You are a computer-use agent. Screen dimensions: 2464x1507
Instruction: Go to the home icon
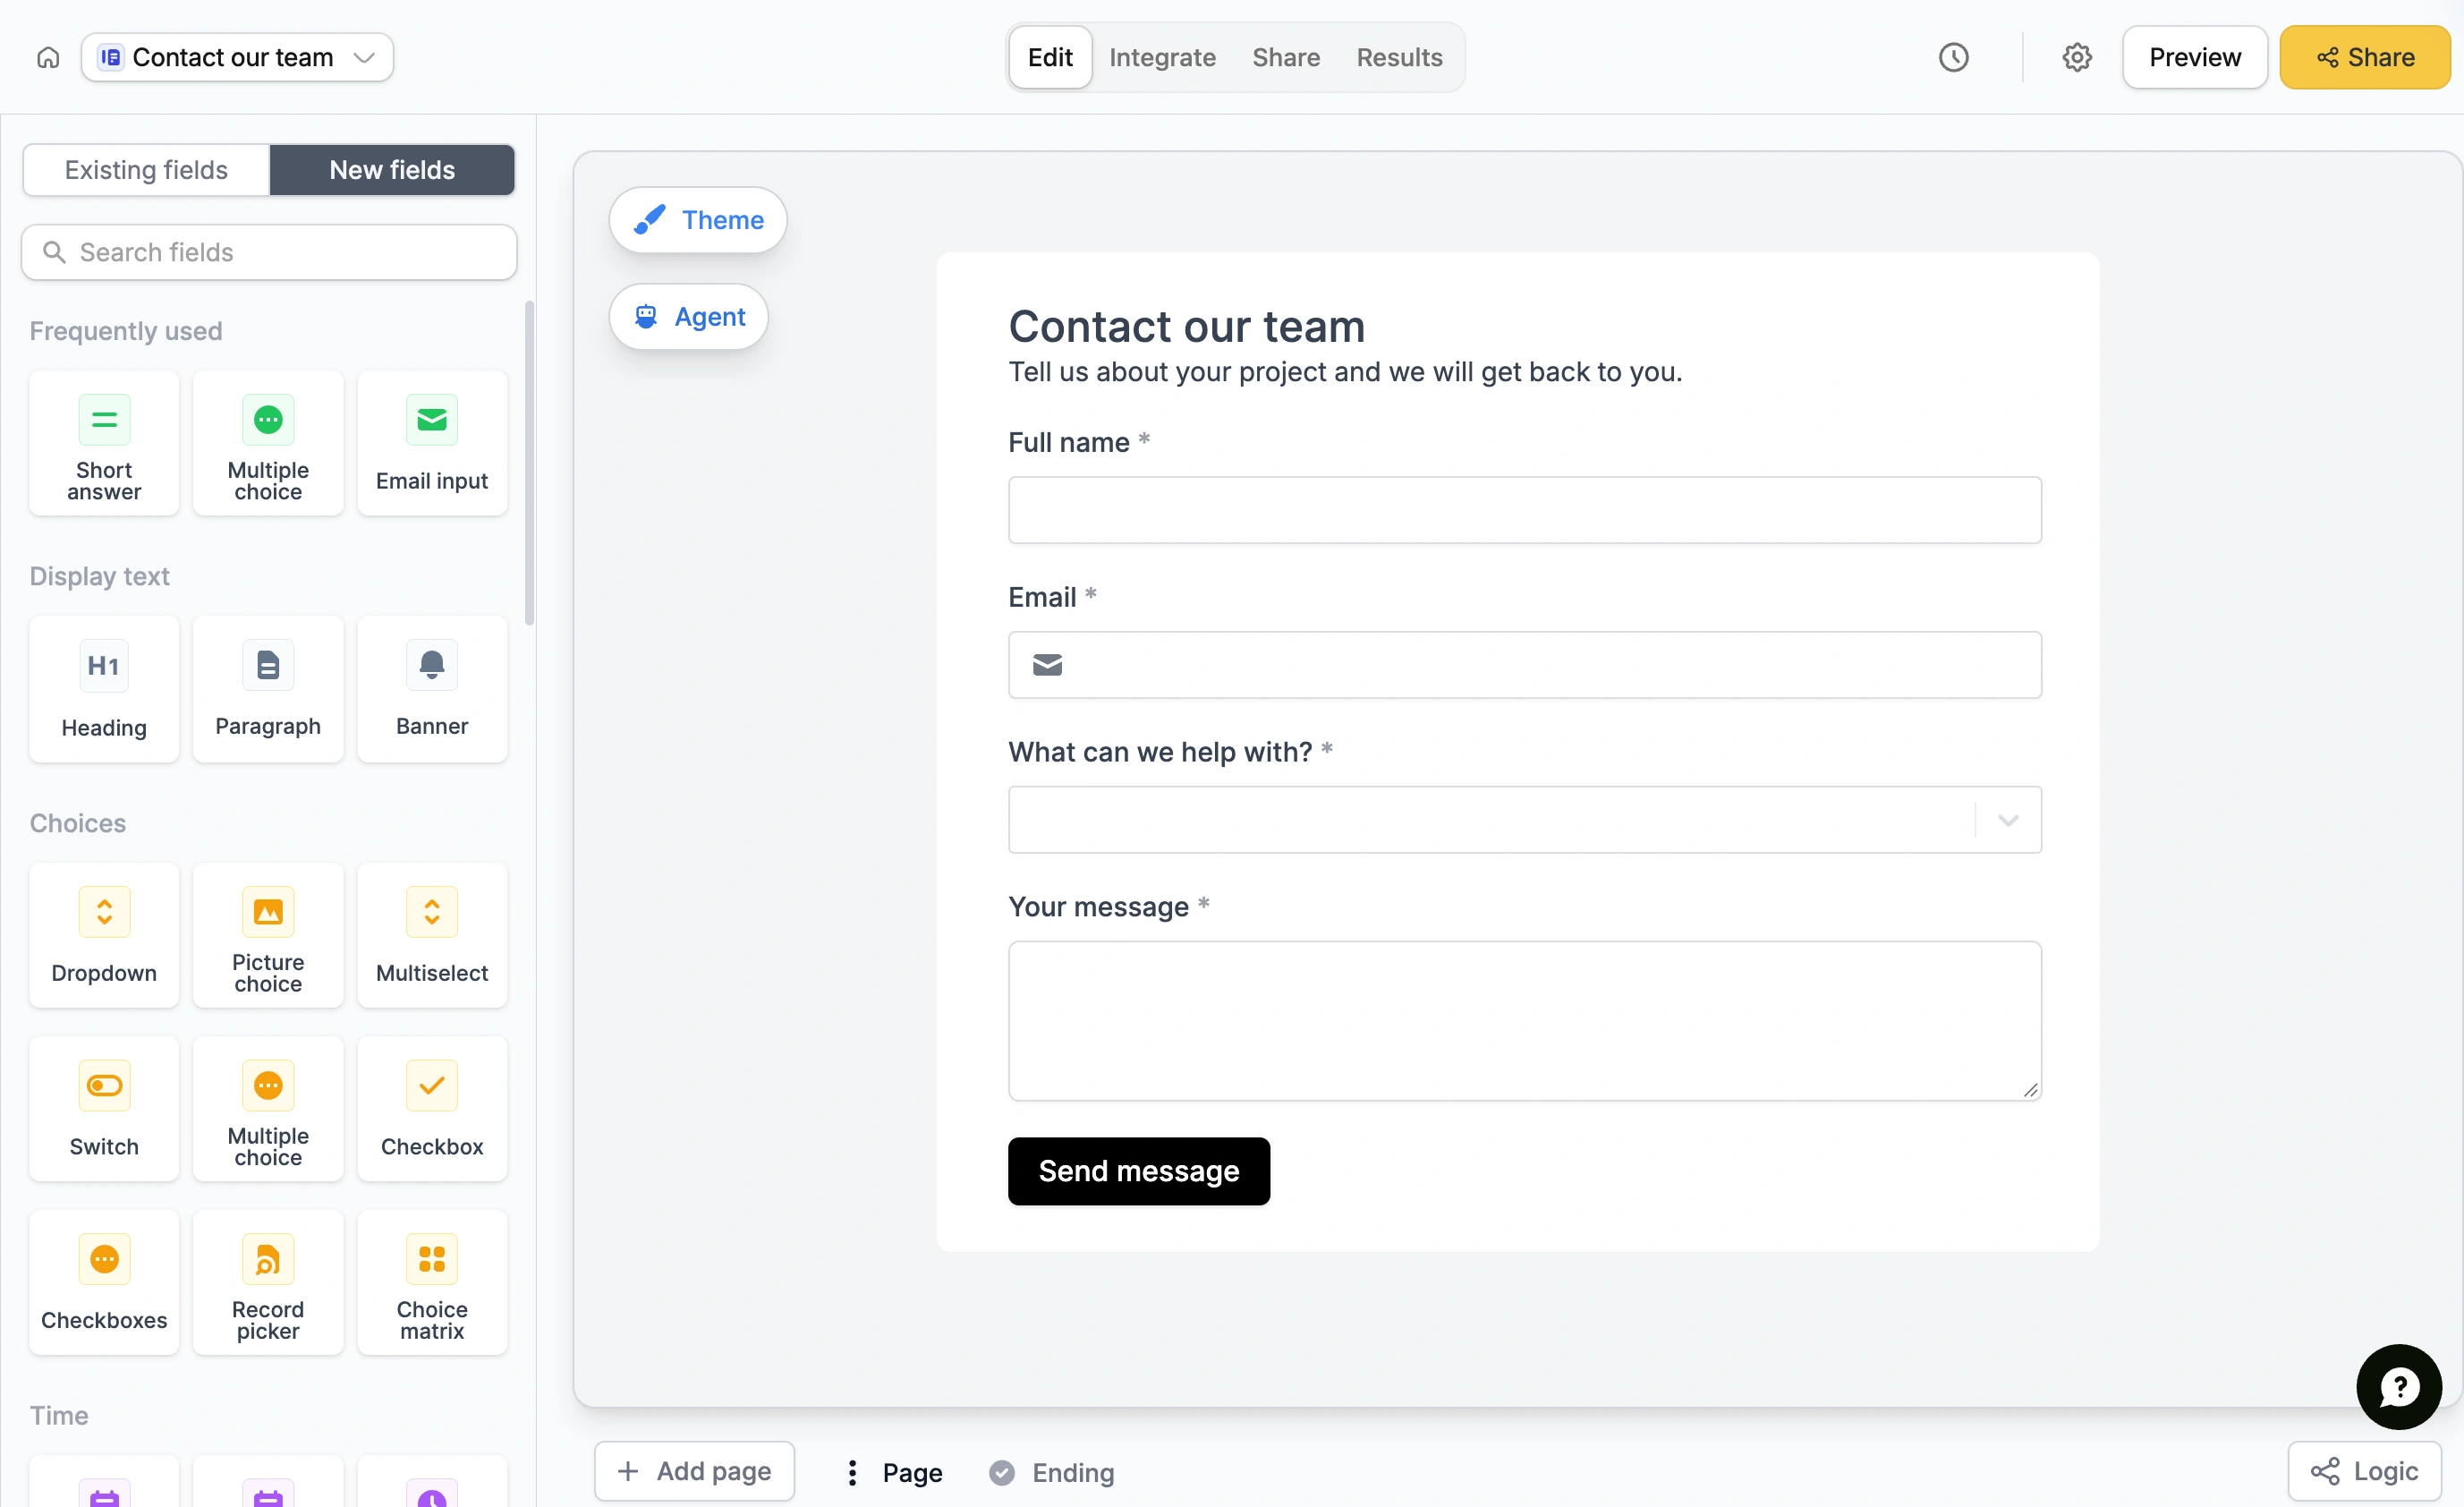coord(48,57)
